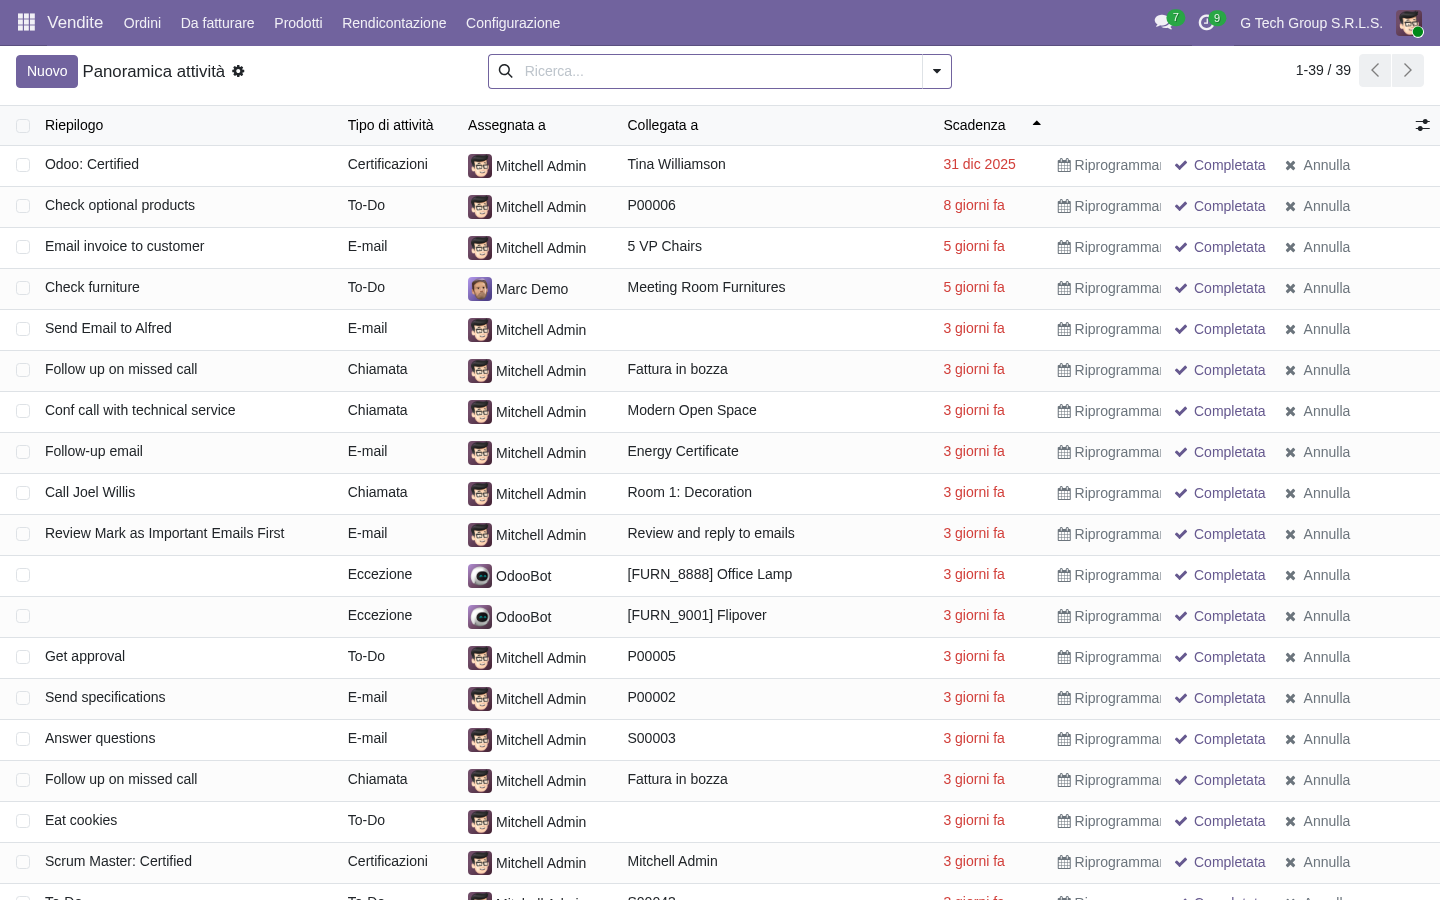
Task: Select the Send Email to Alfred row checkbox
Action: [23, 329]
